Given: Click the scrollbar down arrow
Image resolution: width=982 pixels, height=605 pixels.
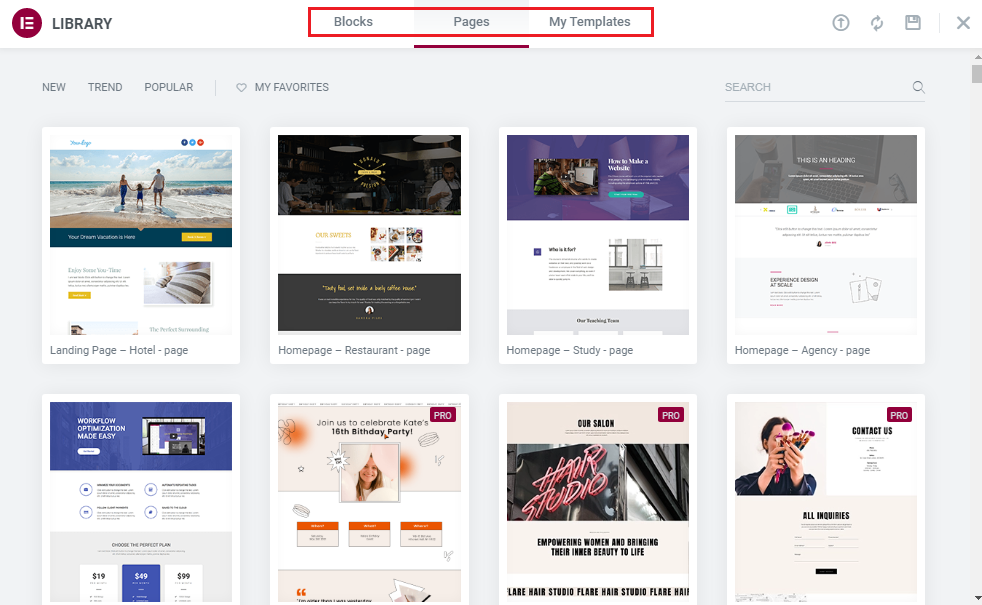Looking at the screenshot, I should (977, 598).
